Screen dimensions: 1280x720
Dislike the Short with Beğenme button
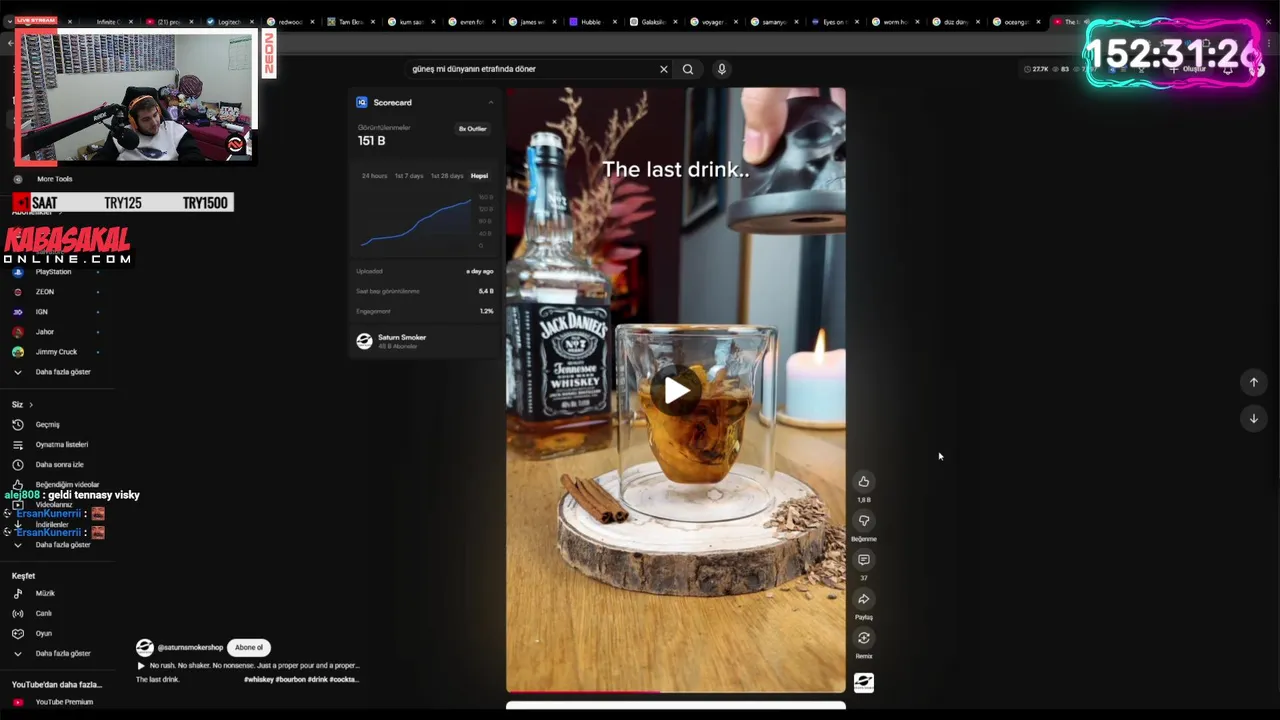tap(864, 521)
